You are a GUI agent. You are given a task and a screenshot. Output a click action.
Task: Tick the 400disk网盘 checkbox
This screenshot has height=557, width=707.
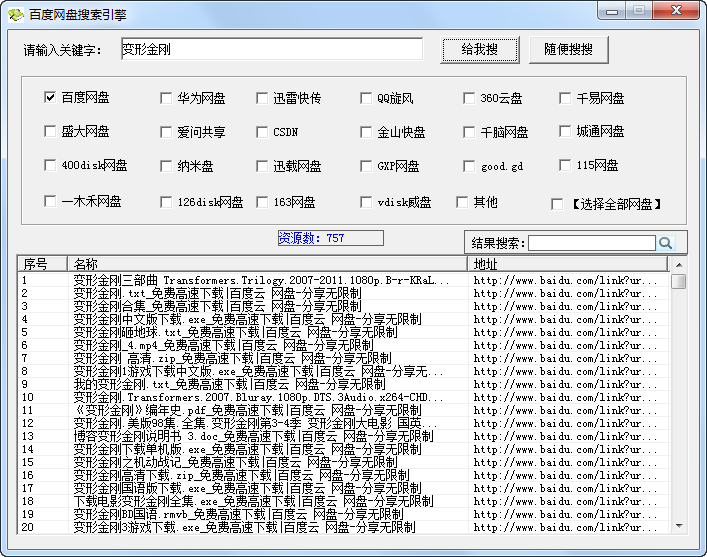click(50, 165)
